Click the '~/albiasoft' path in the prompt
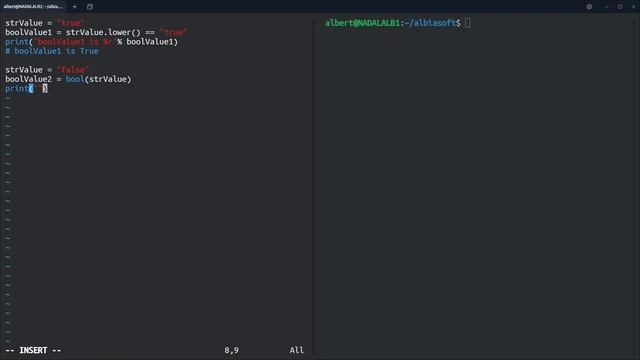Image resolution: width=640 pixels, height=360 pixels. 430,23
